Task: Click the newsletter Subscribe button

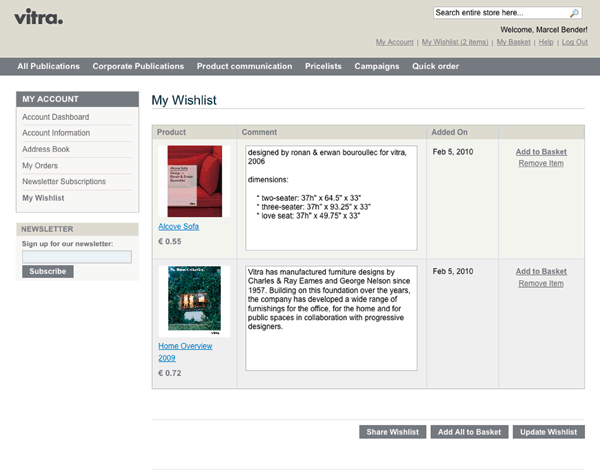Action: tap(47, 271)
